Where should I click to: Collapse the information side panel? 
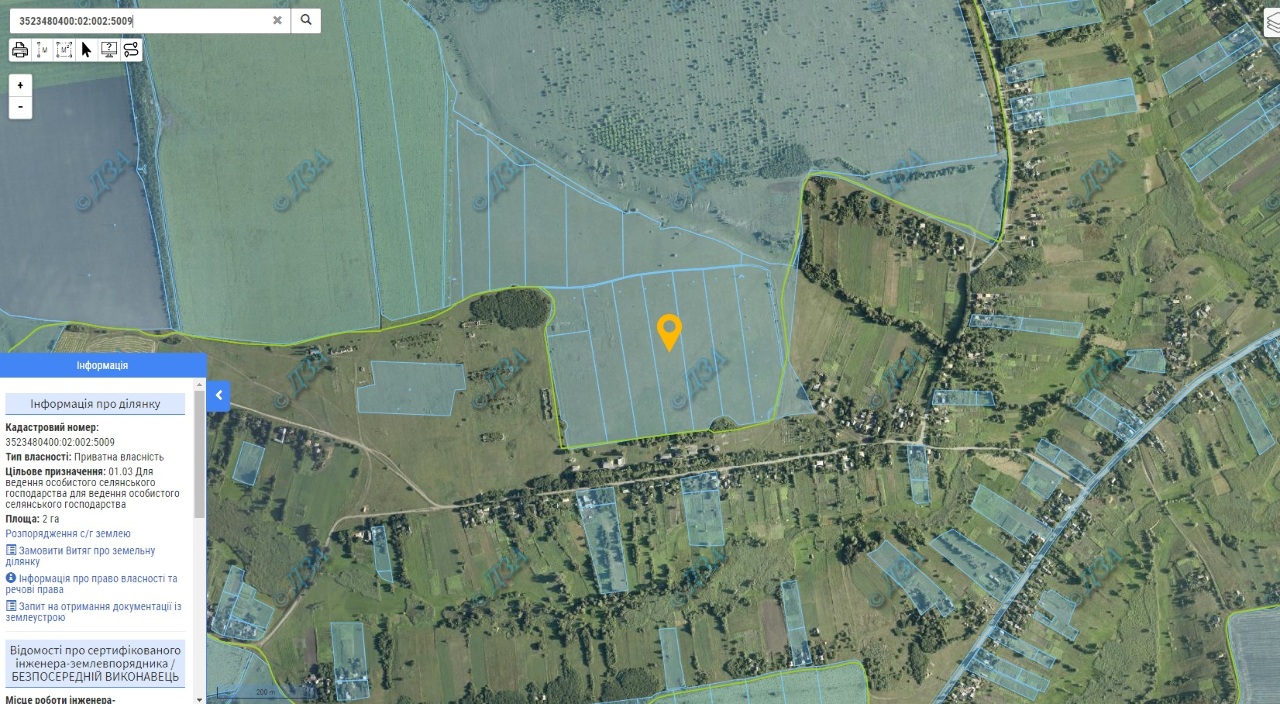[x=219, y=396]
